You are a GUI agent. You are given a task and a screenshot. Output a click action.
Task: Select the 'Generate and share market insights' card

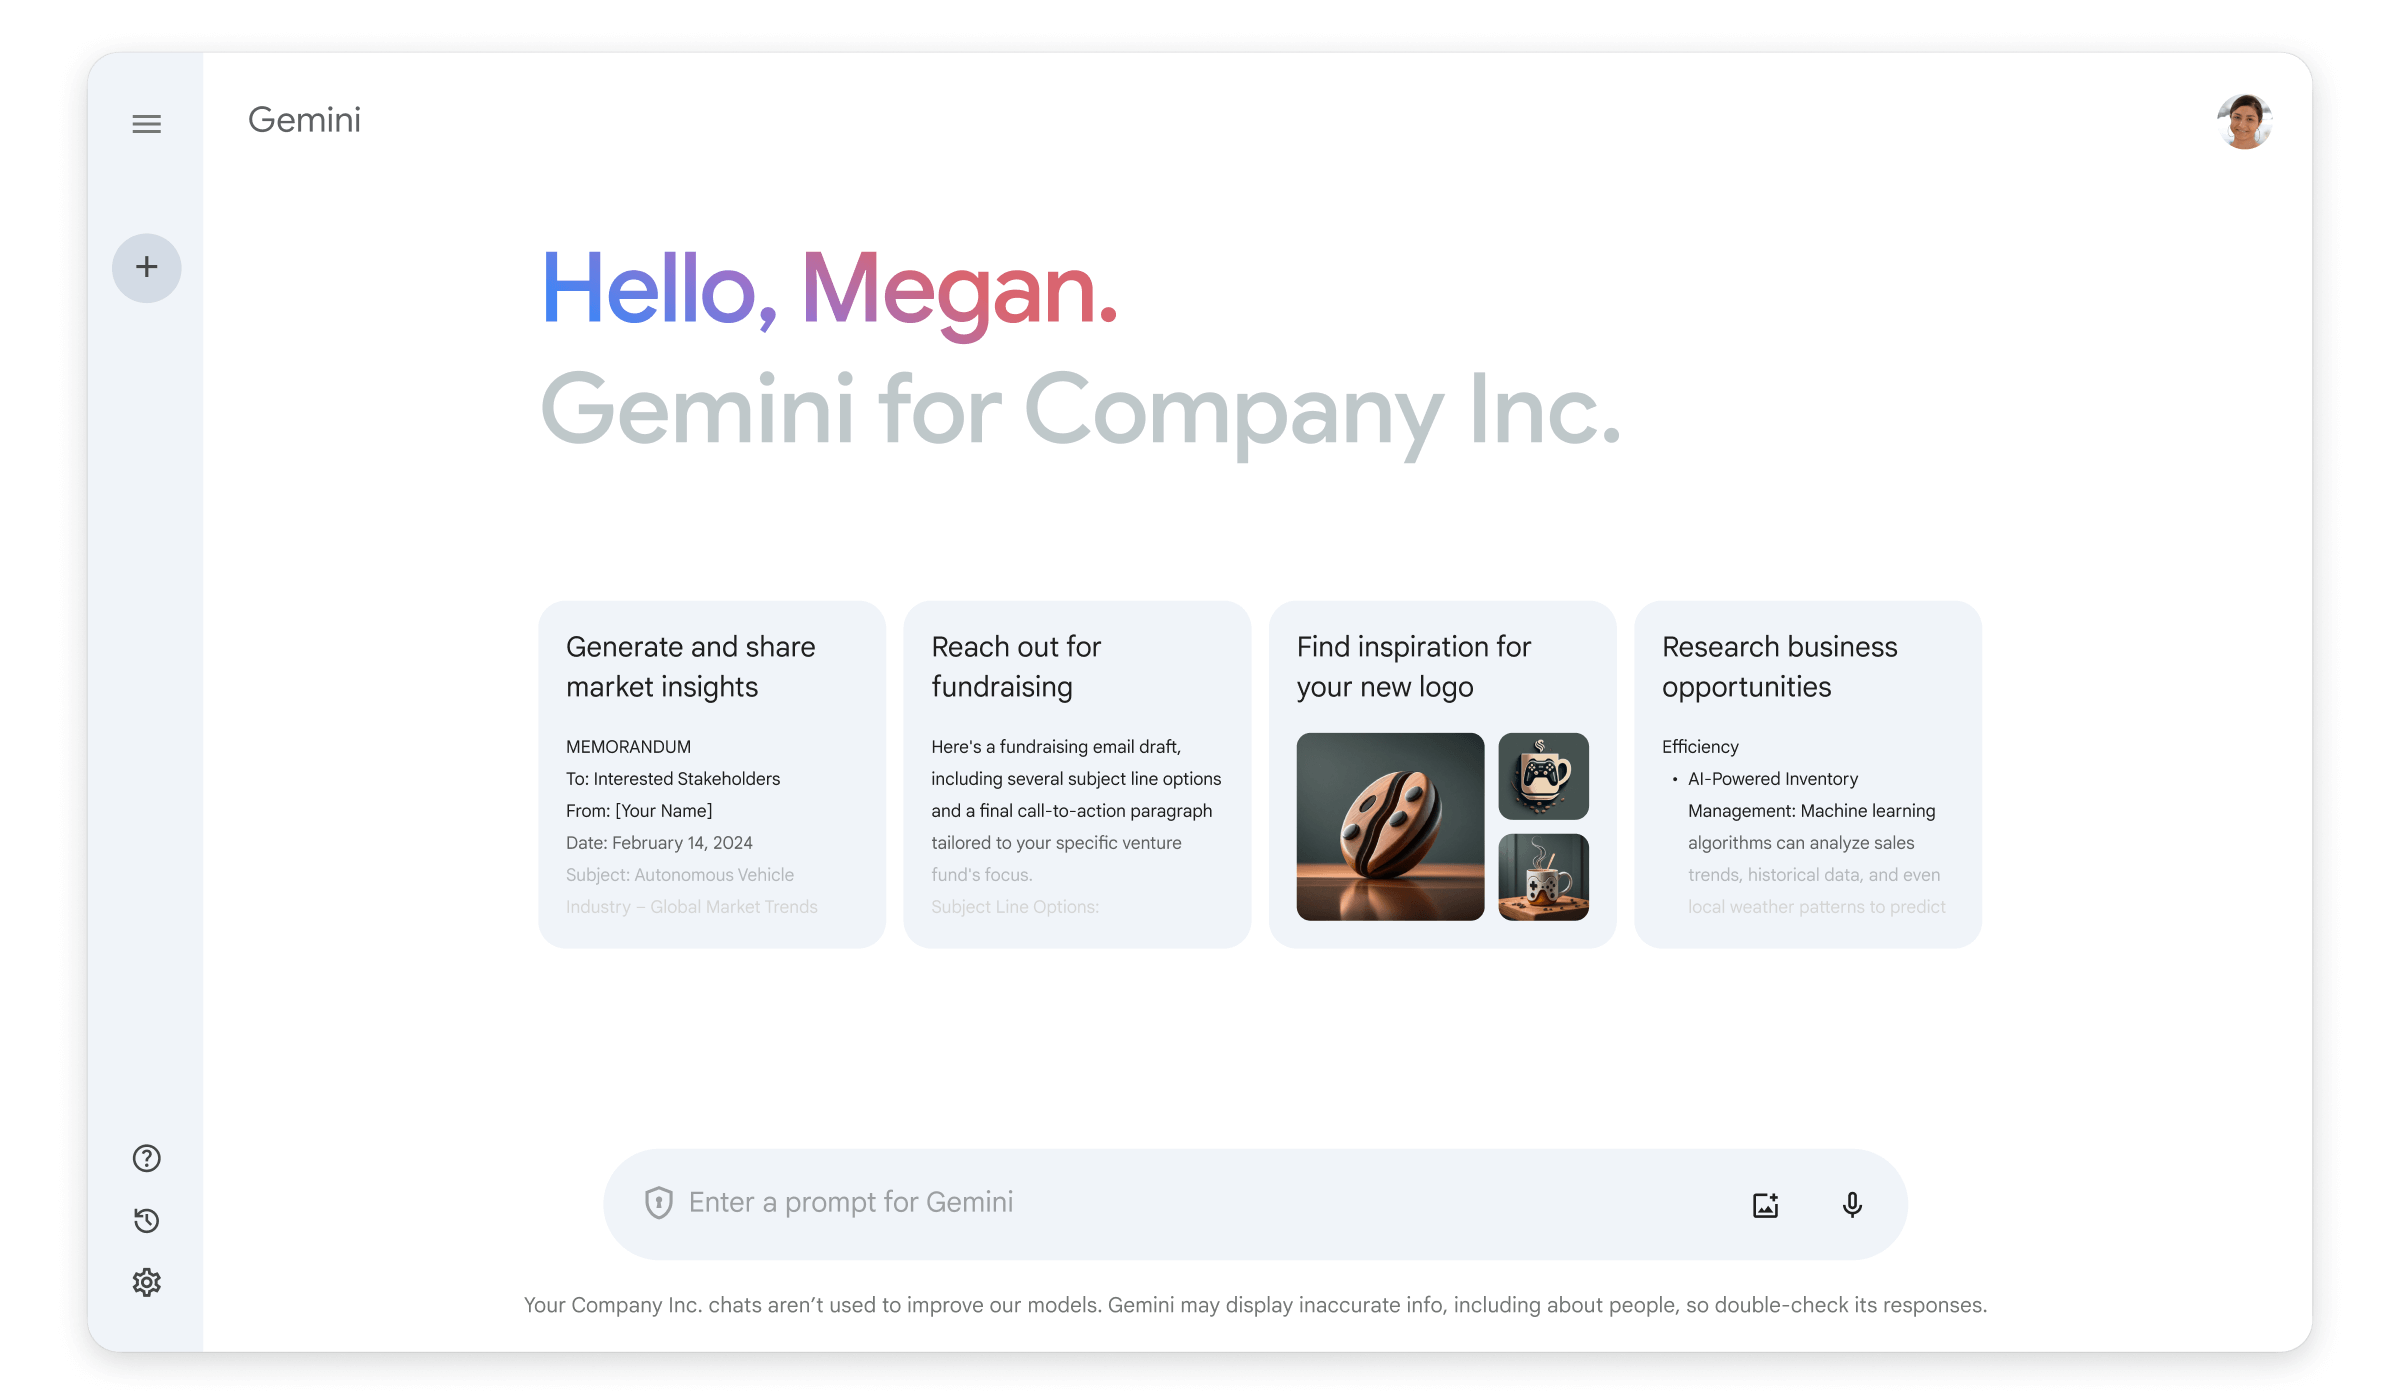711,773
